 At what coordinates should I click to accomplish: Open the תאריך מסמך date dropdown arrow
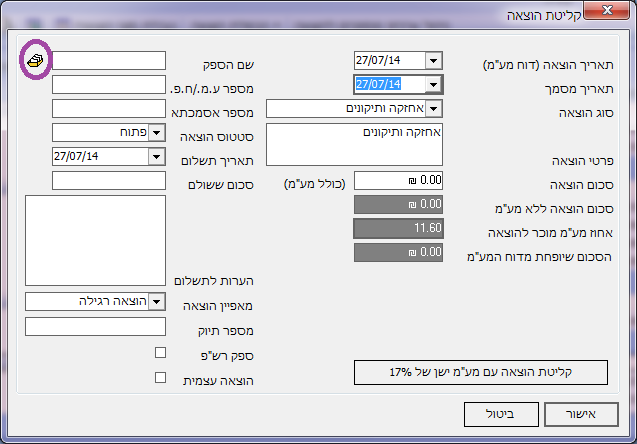coord(434,85)
